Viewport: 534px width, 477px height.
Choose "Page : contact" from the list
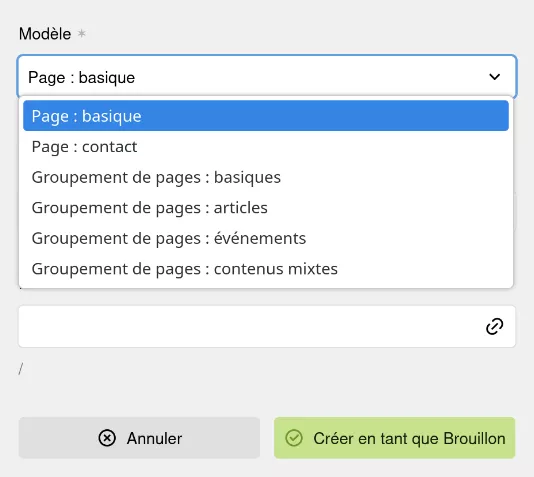(266, 147)
